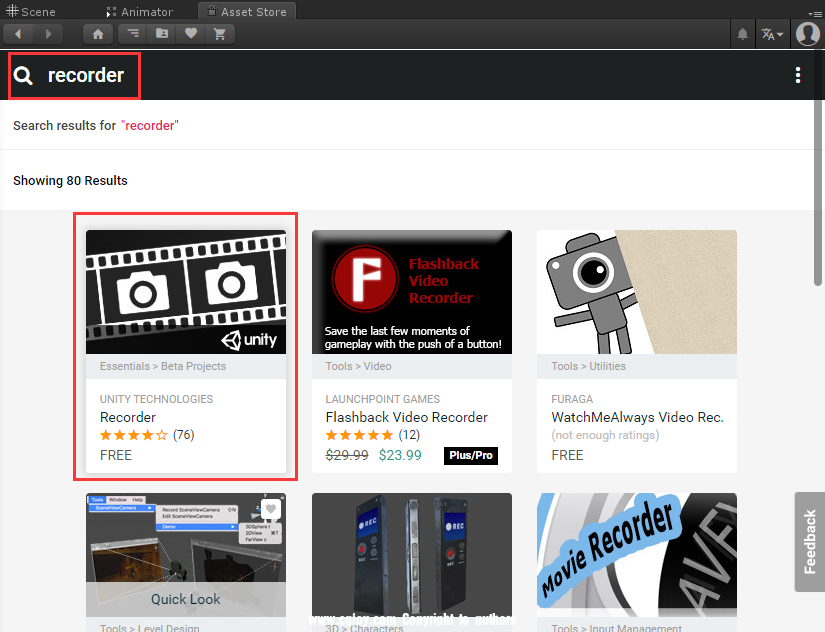
Task: Open the Movie Recorder thumbnail
Action: 637,555
